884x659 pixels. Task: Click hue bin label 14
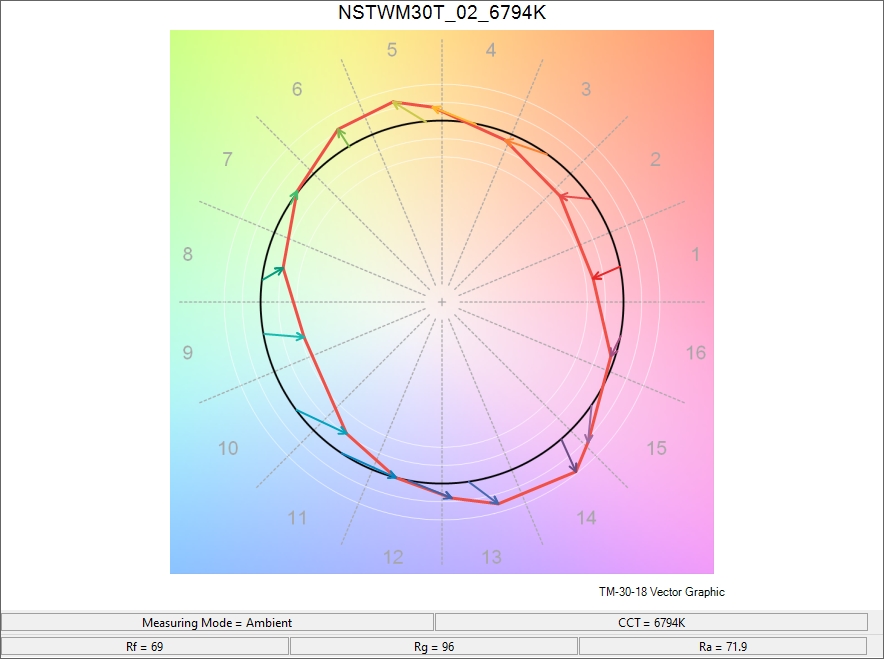point(586,517)
